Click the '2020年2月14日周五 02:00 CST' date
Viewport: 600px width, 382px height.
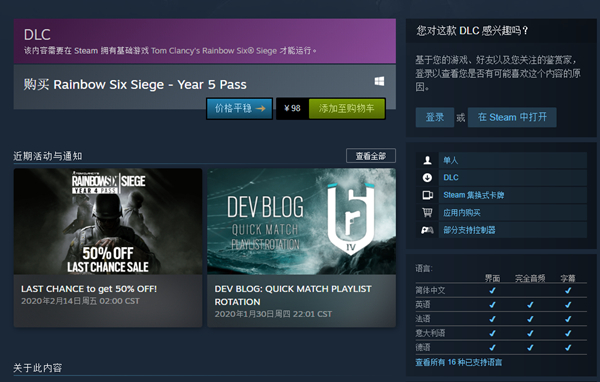coord(80,301)
